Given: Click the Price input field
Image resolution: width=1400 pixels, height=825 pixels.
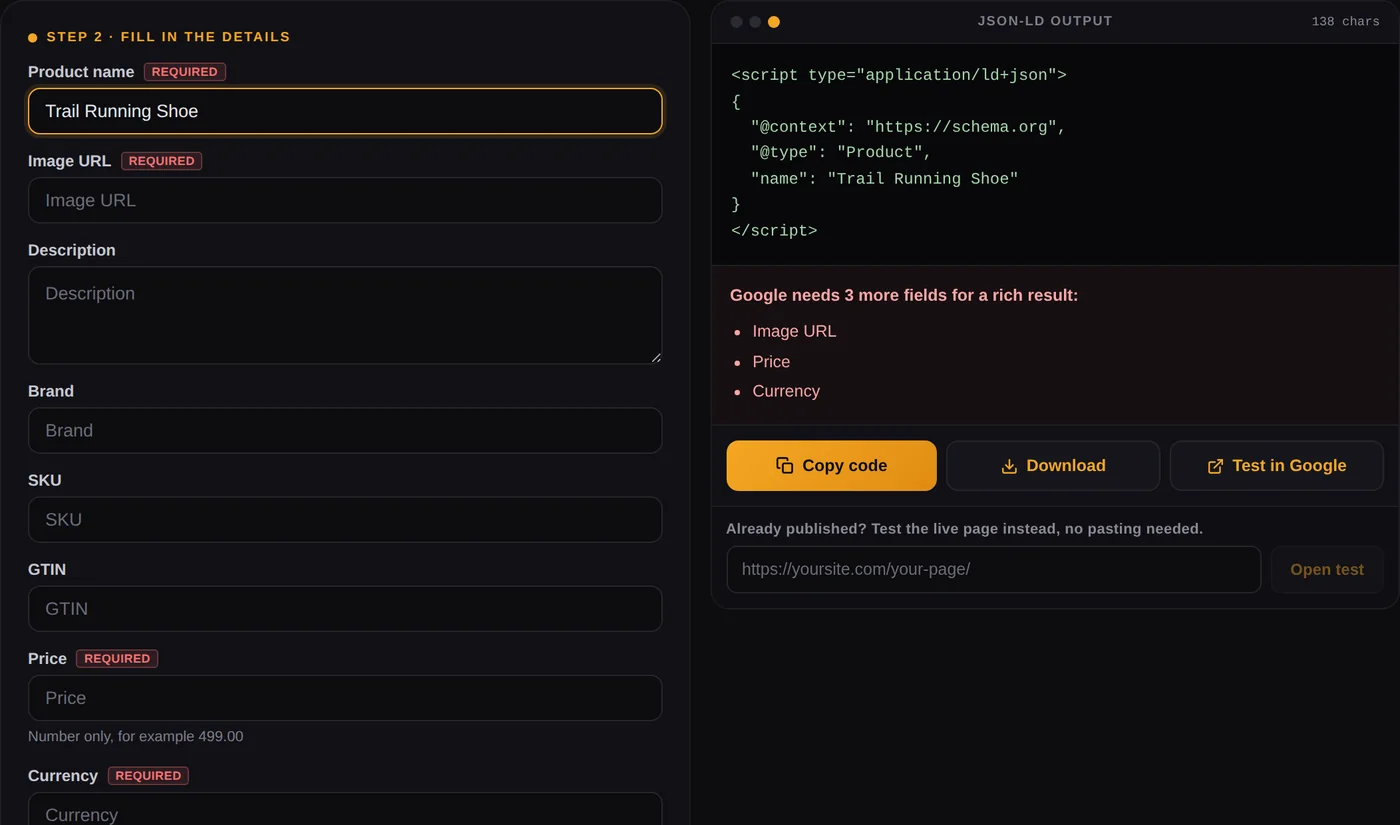Looking at the screenshot, I should click(x=345, y=698).
